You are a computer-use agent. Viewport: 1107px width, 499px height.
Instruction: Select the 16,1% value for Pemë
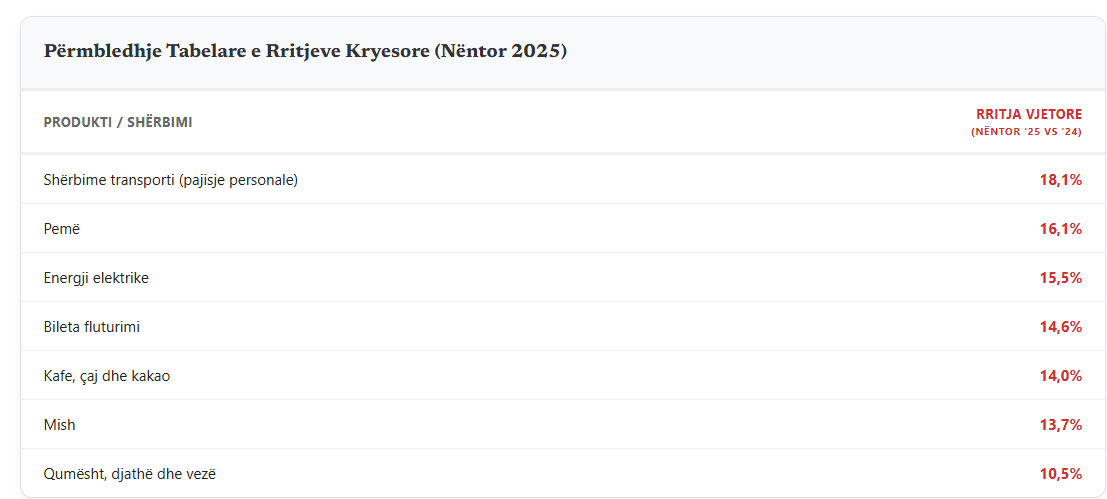point(1060,229)
